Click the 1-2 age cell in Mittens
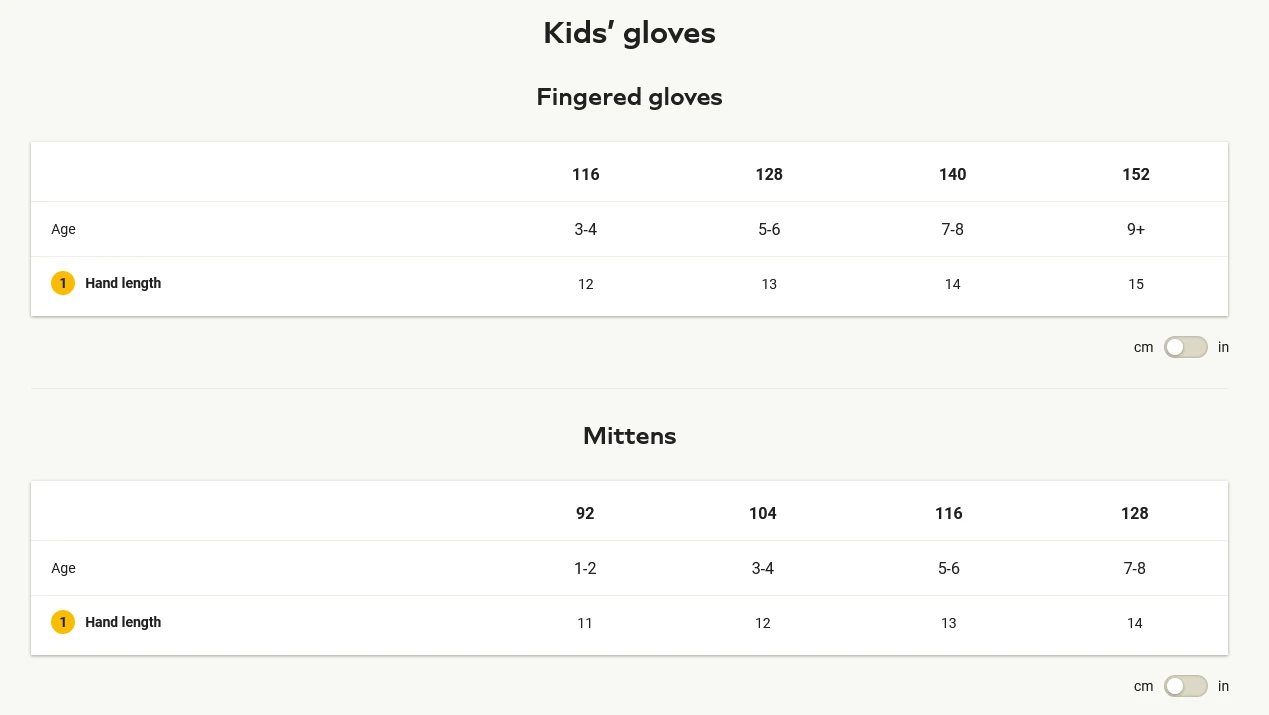The width and height of the screenshot is (1269, 715). pyautogui.click(x=585, y=569)
